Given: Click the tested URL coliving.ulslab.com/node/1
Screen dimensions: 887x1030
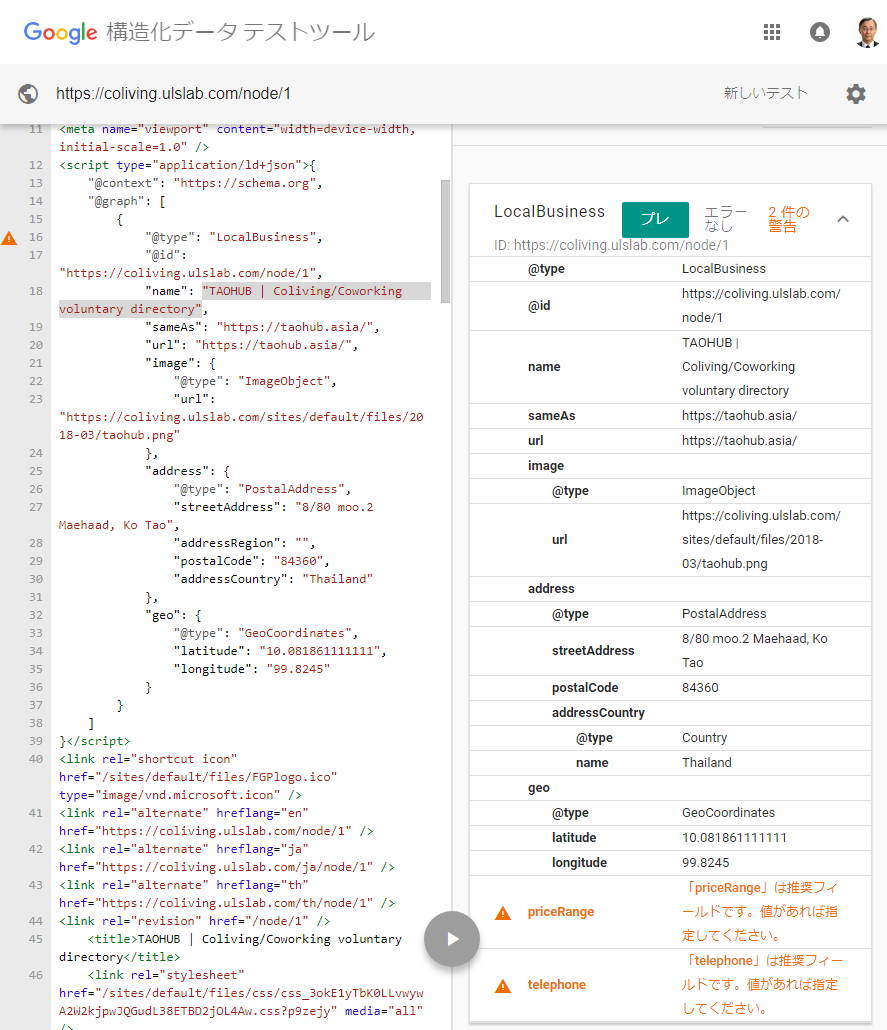Looking at the screenshot, I should pos(173,94).
